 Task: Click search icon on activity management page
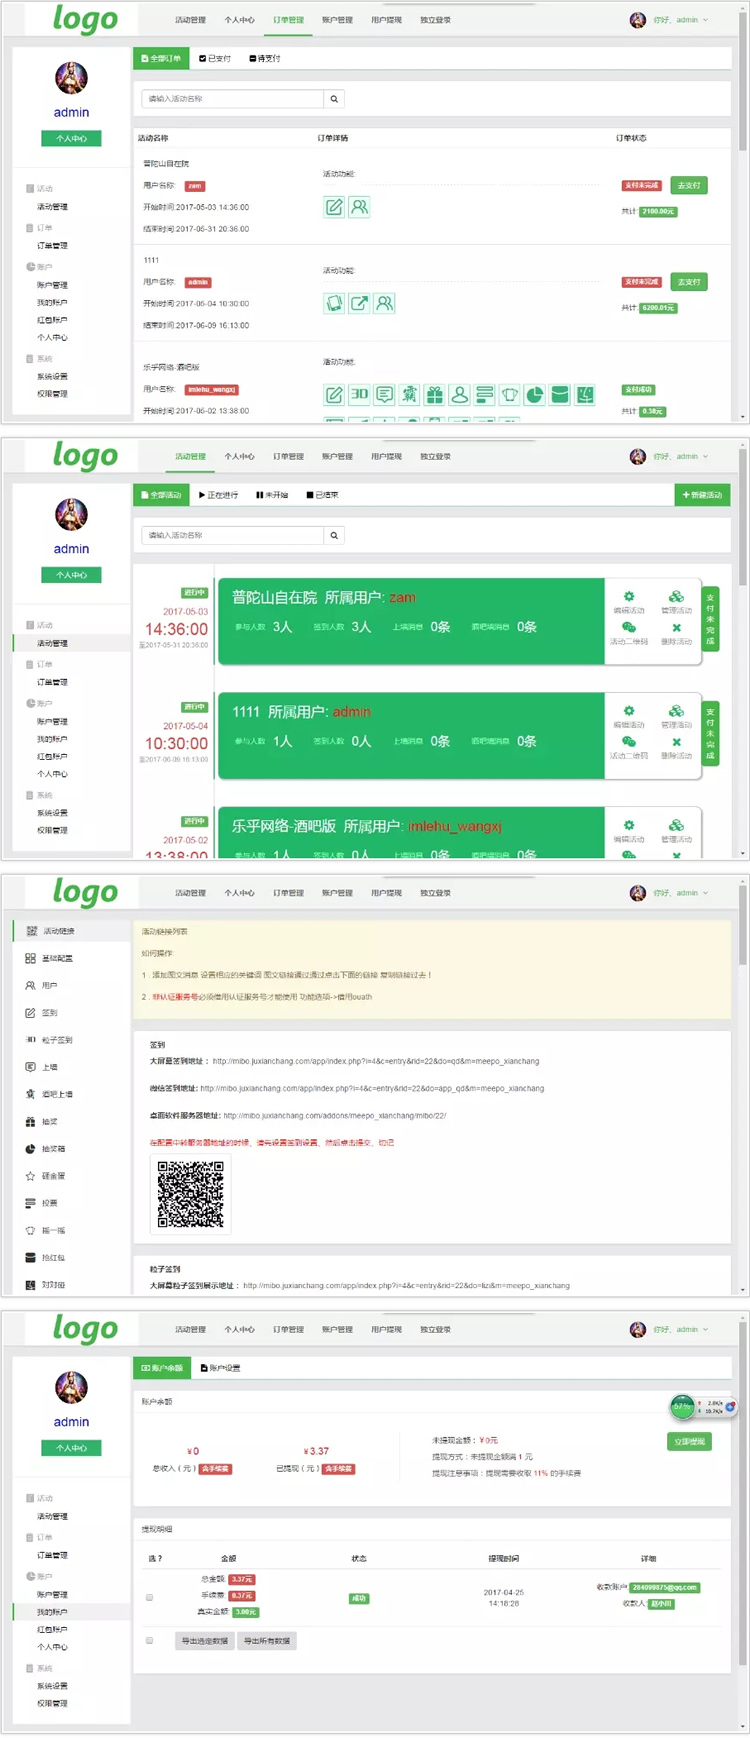[334, 535]
